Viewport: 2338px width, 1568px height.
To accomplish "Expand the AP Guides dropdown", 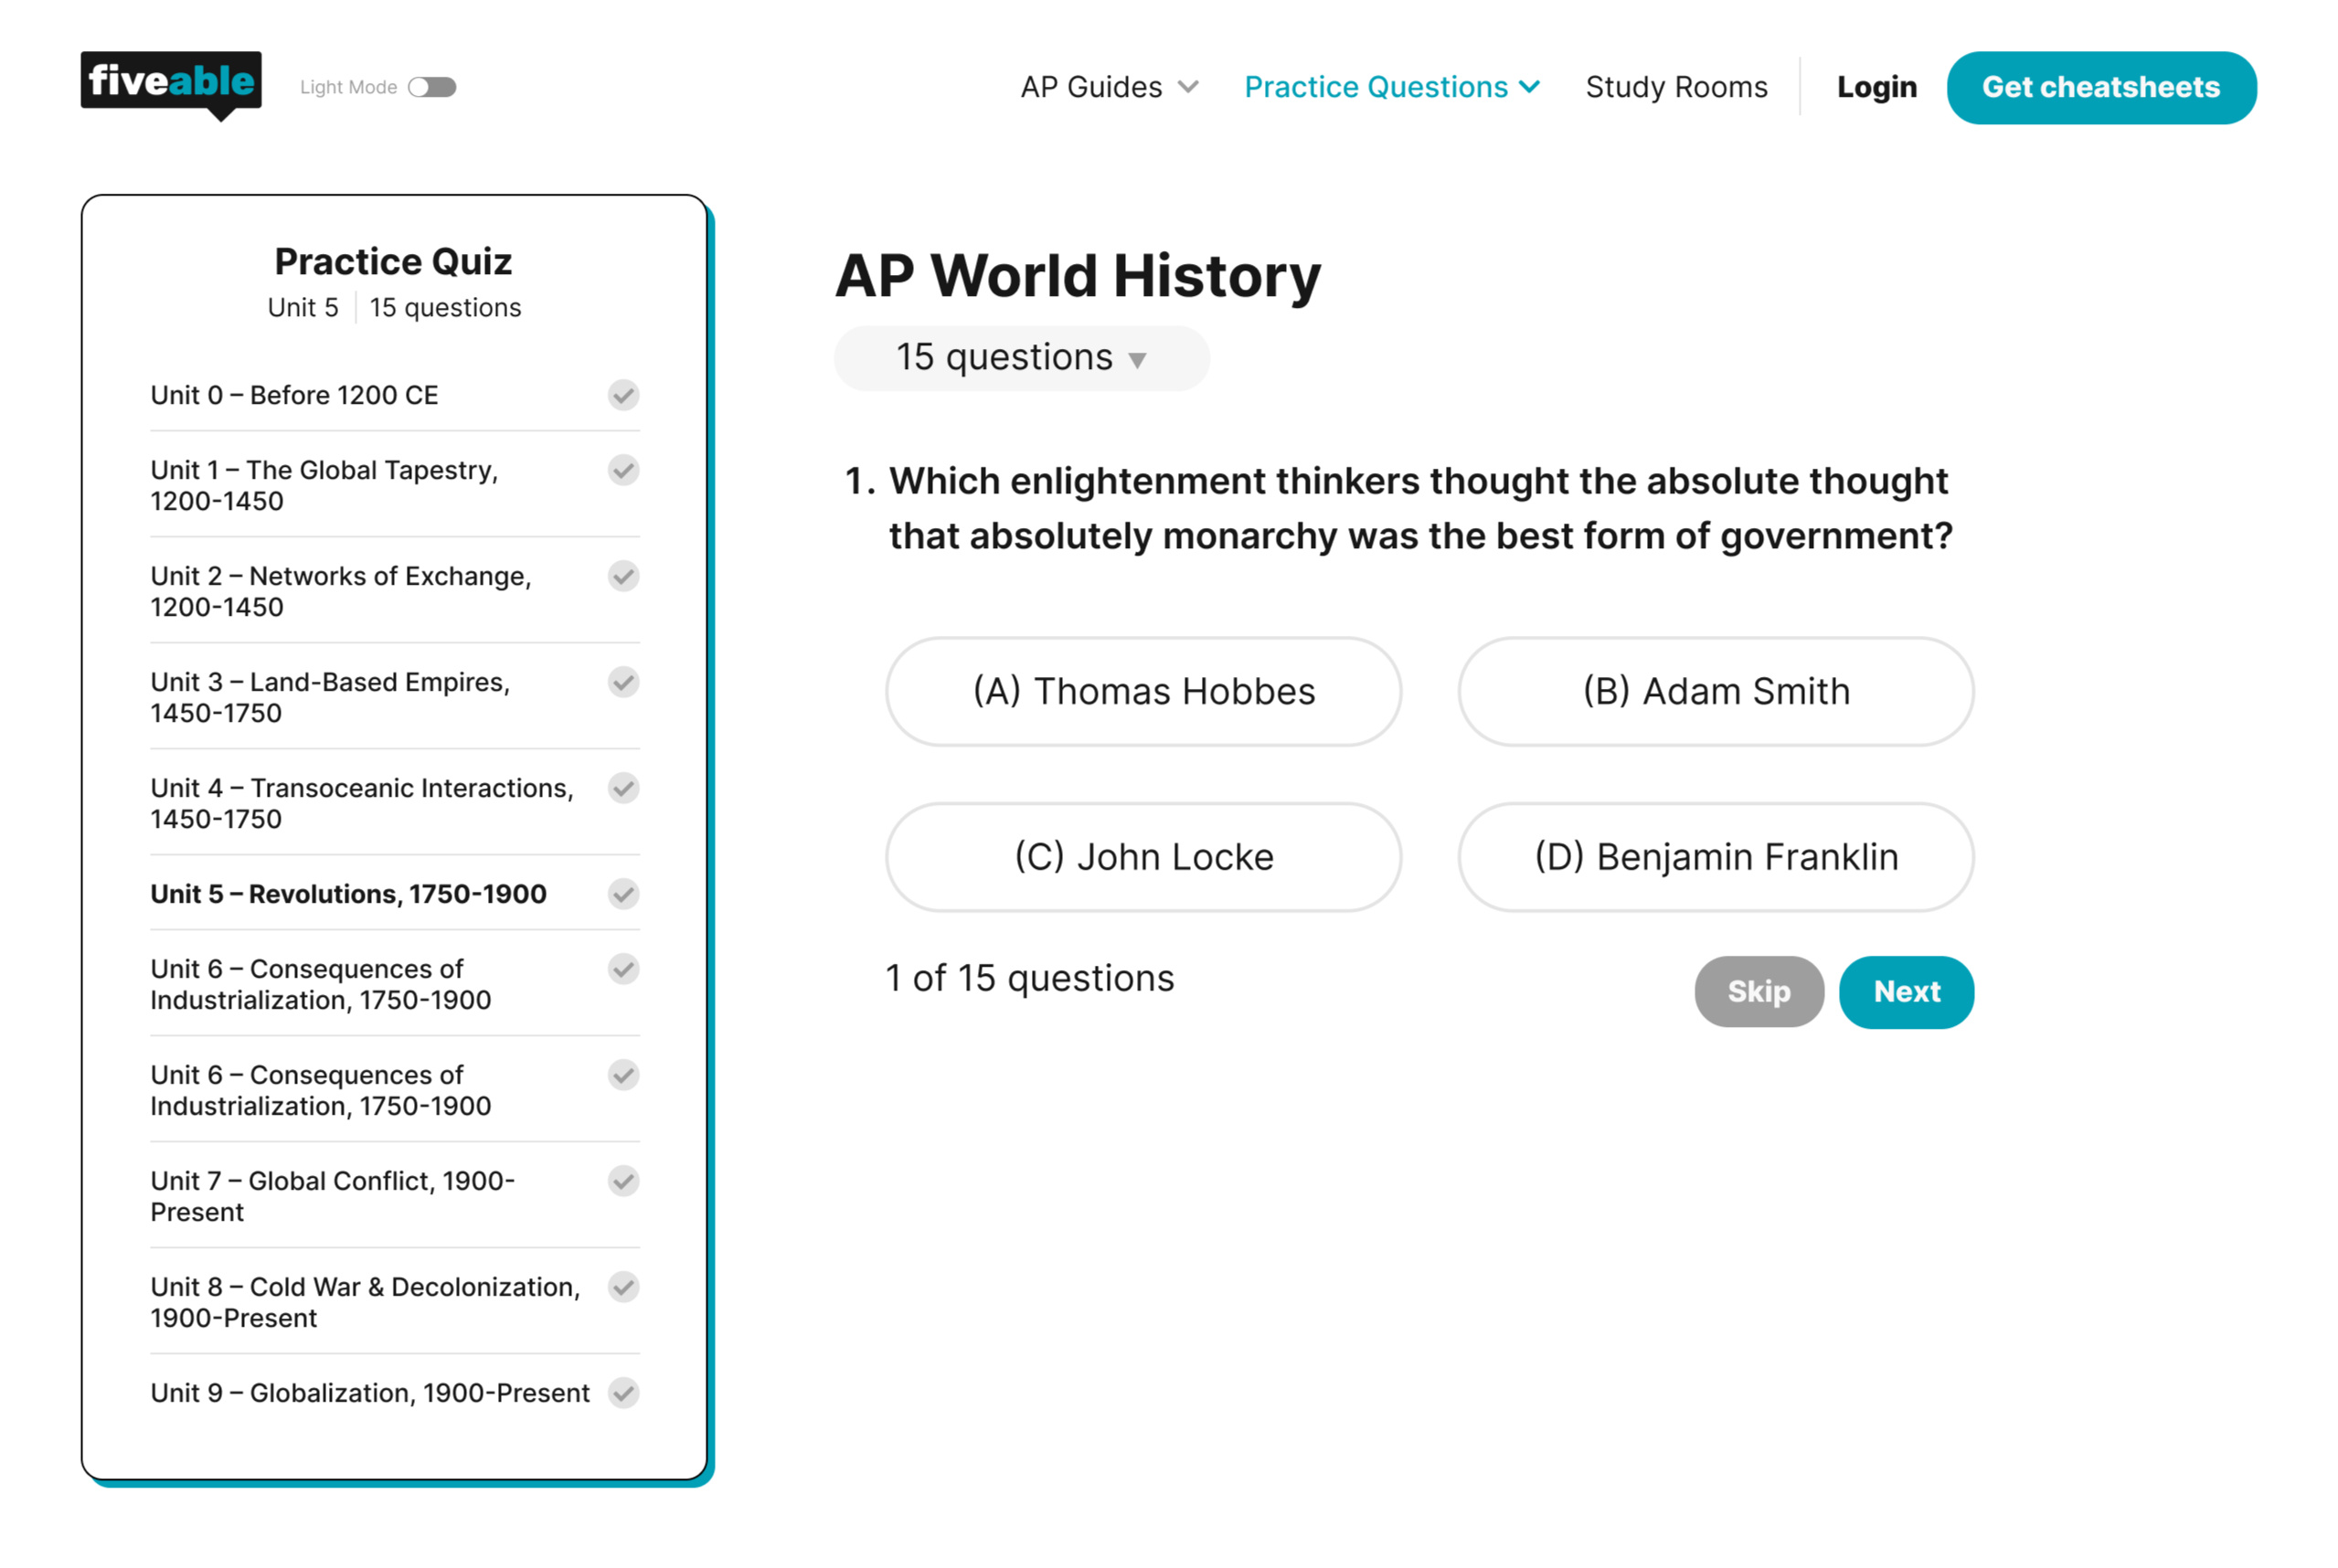I will point(1108,87).
